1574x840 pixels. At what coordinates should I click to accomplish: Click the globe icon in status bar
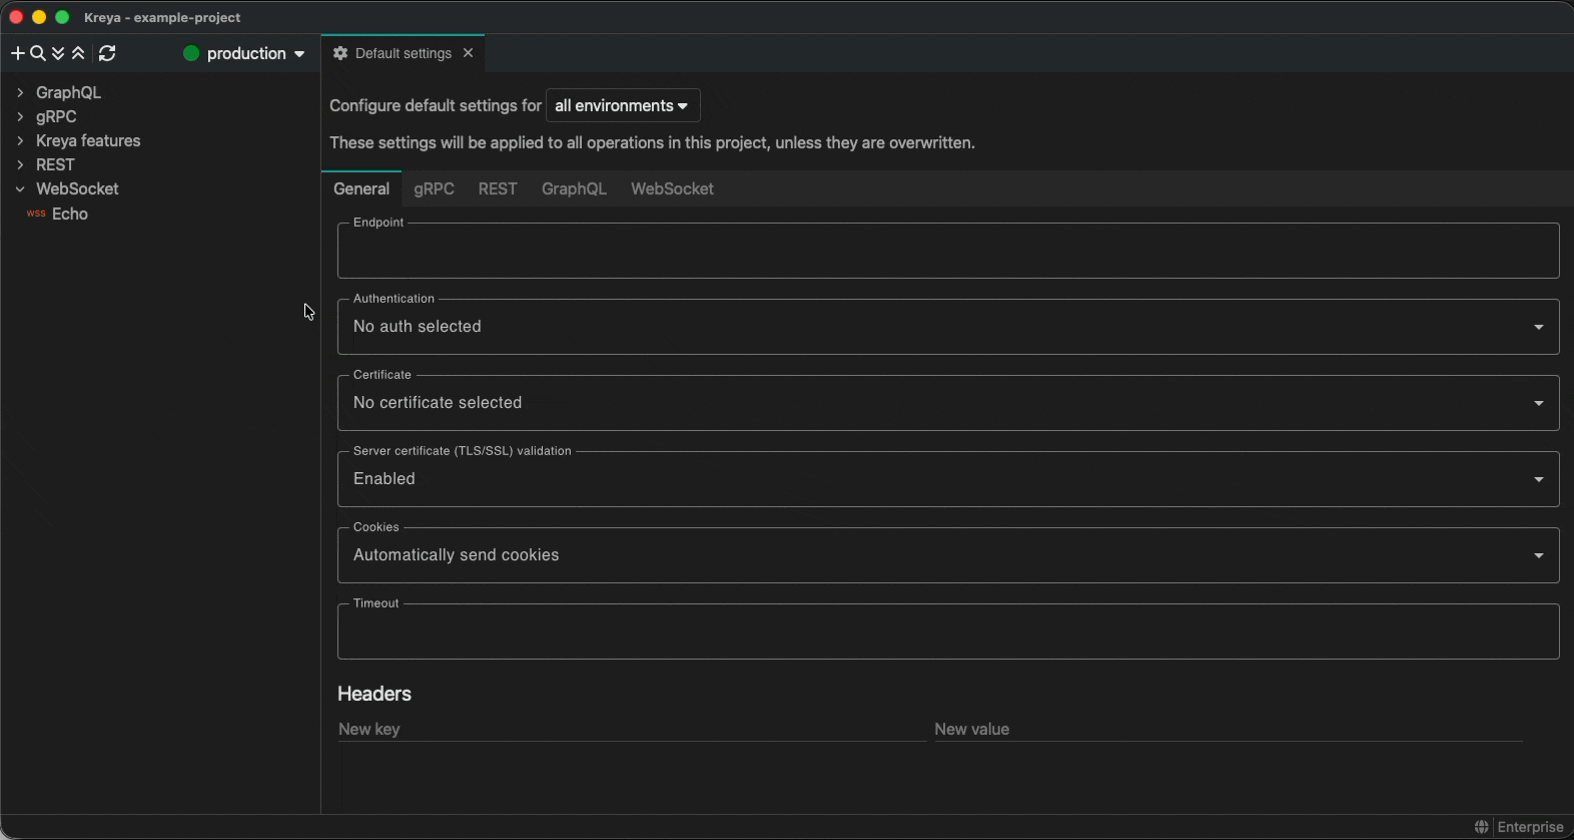(1481, 827)
